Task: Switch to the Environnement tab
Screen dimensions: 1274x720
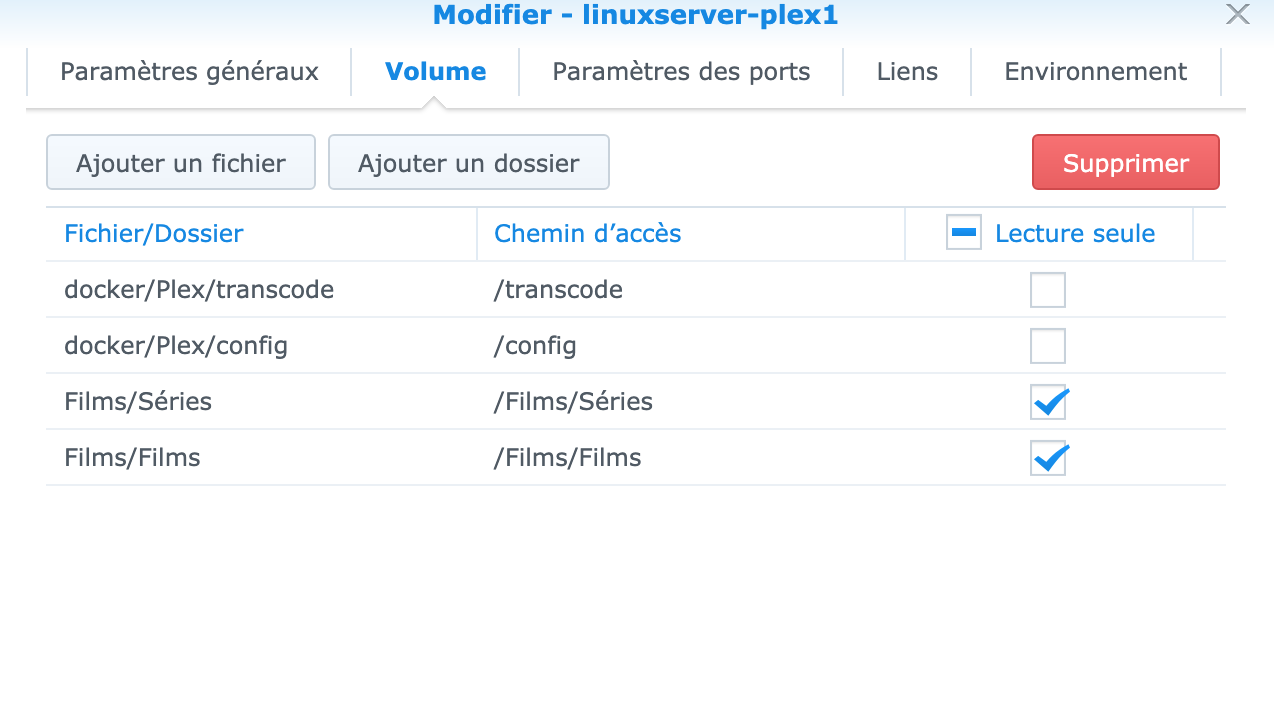Action: [x=1095, y=72]
